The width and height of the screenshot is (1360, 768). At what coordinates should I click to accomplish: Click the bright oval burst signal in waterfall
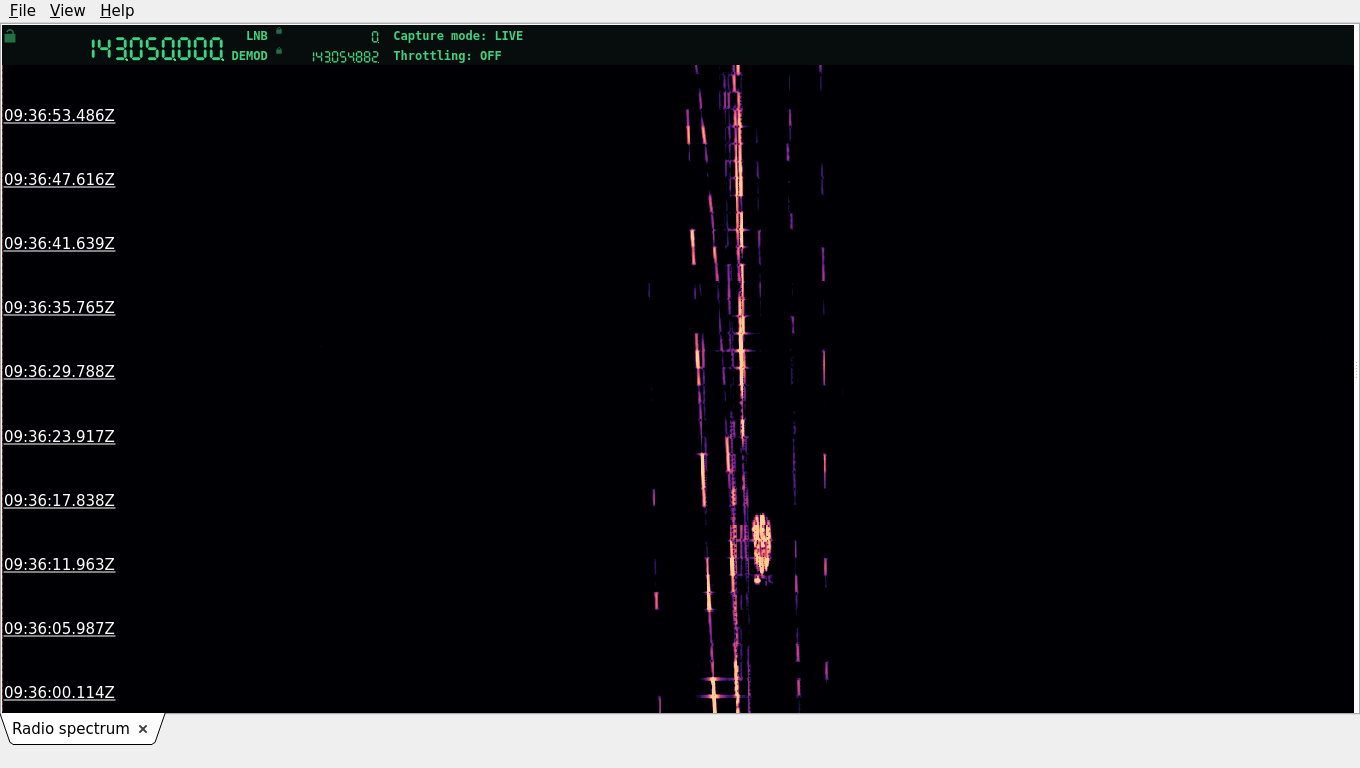[762, 543]
